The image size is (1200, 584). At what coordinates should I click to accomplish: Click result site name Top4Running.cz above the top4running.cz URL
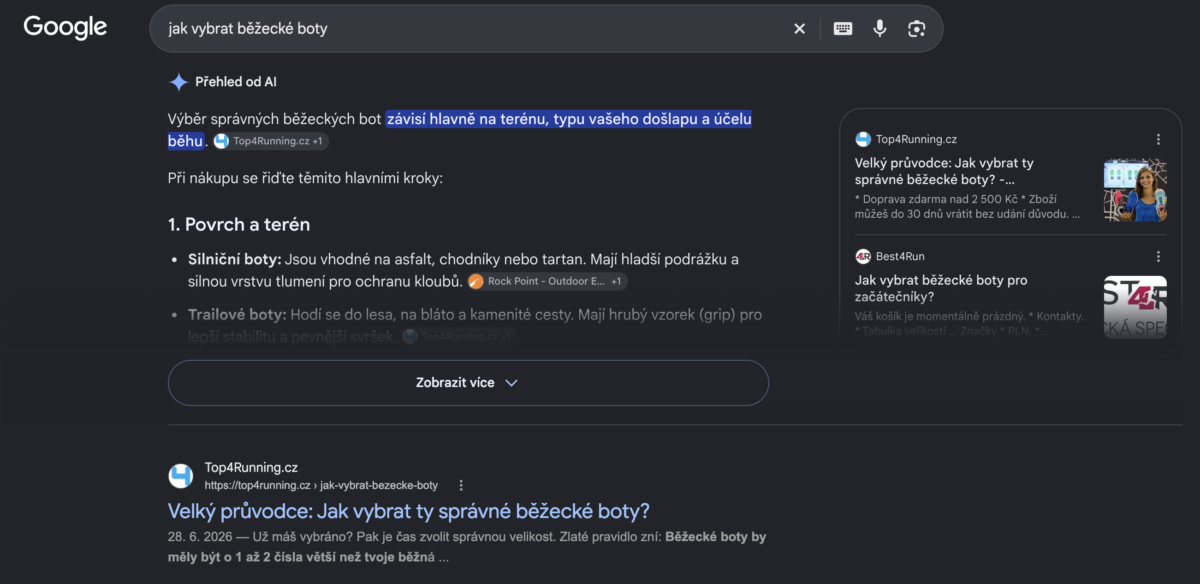(251, 467)
